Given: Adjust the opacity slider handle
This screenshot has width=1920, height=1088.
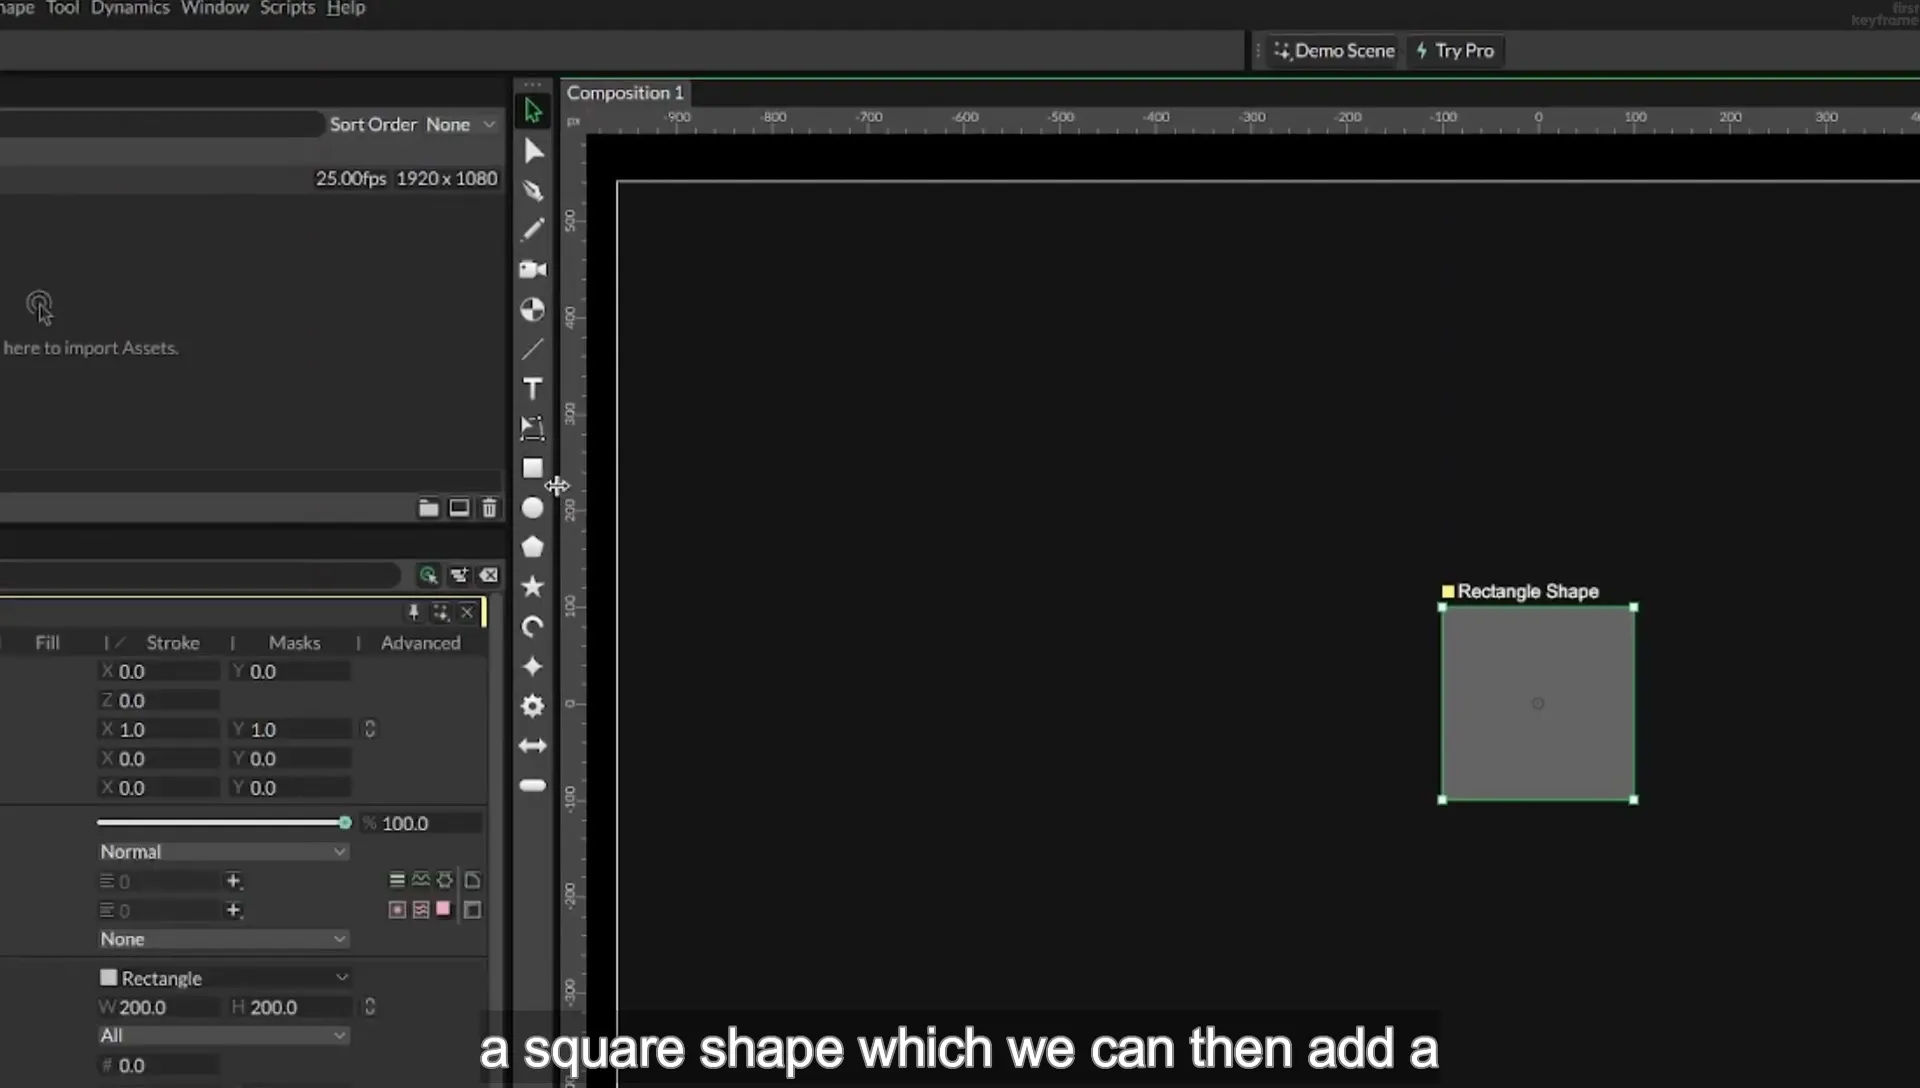Looking at the screenshot, I should pos(345,823).
